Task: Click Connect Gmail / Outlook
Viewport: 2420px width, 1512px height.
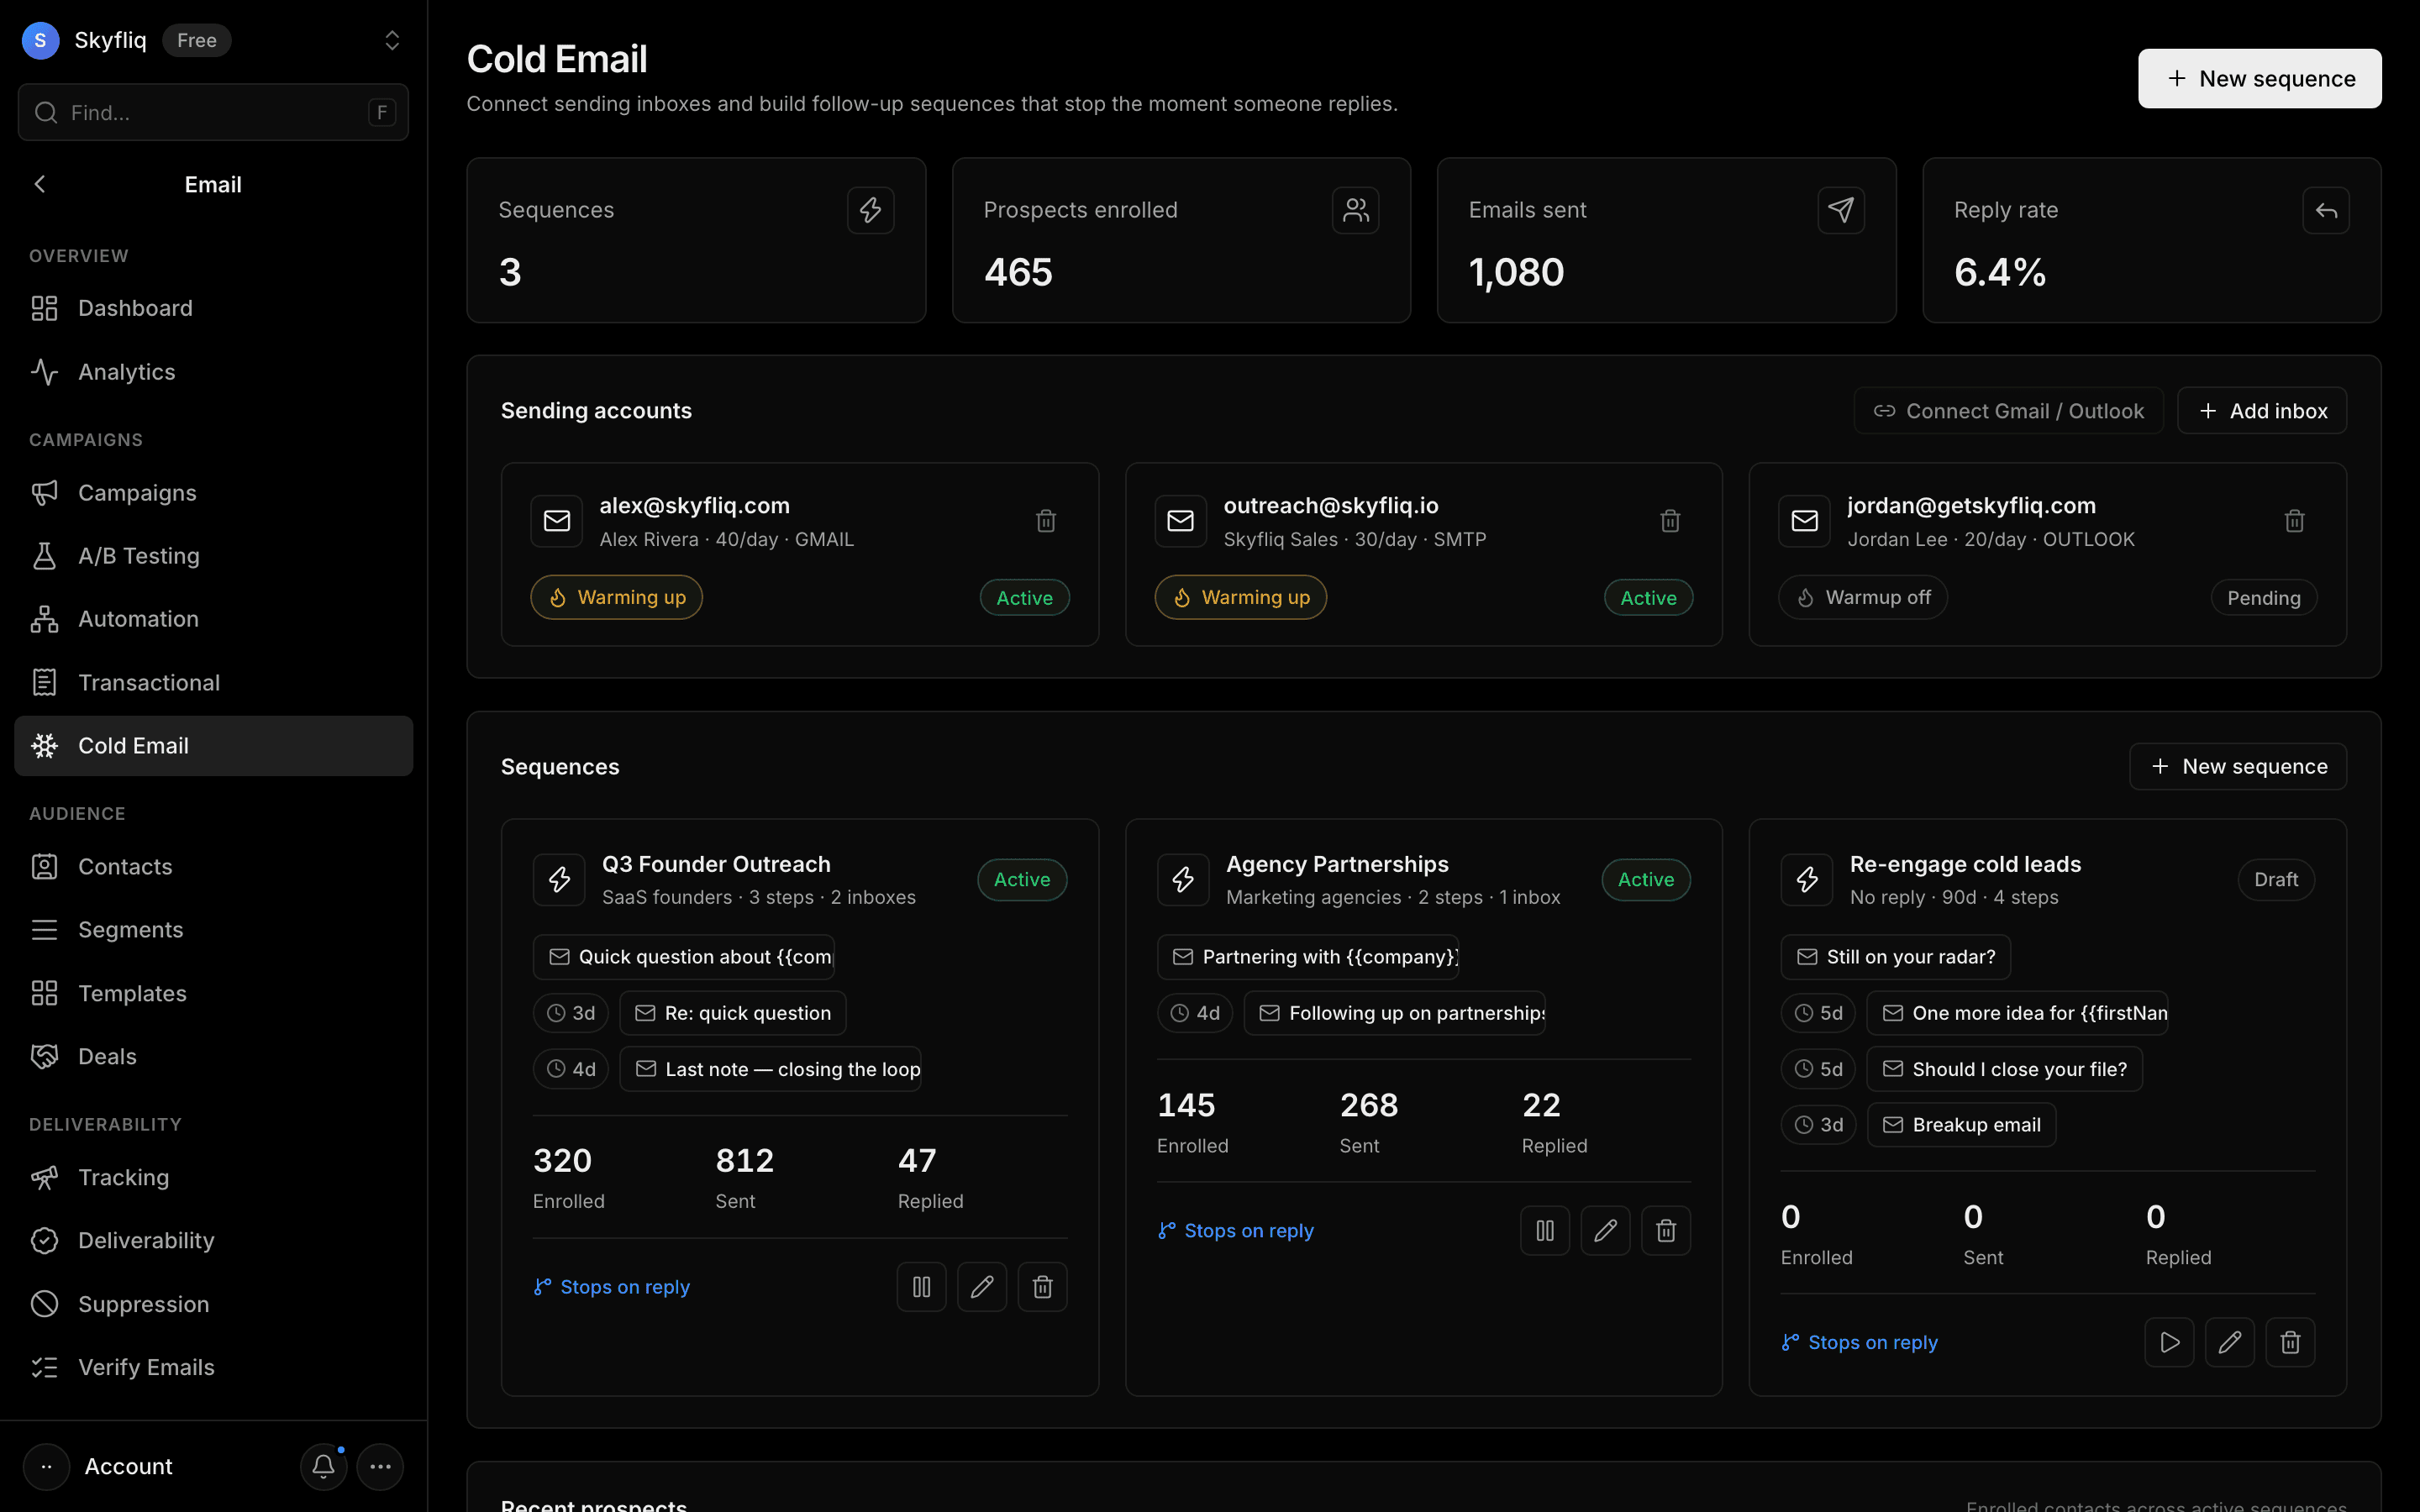Action: coord(2008,411)
